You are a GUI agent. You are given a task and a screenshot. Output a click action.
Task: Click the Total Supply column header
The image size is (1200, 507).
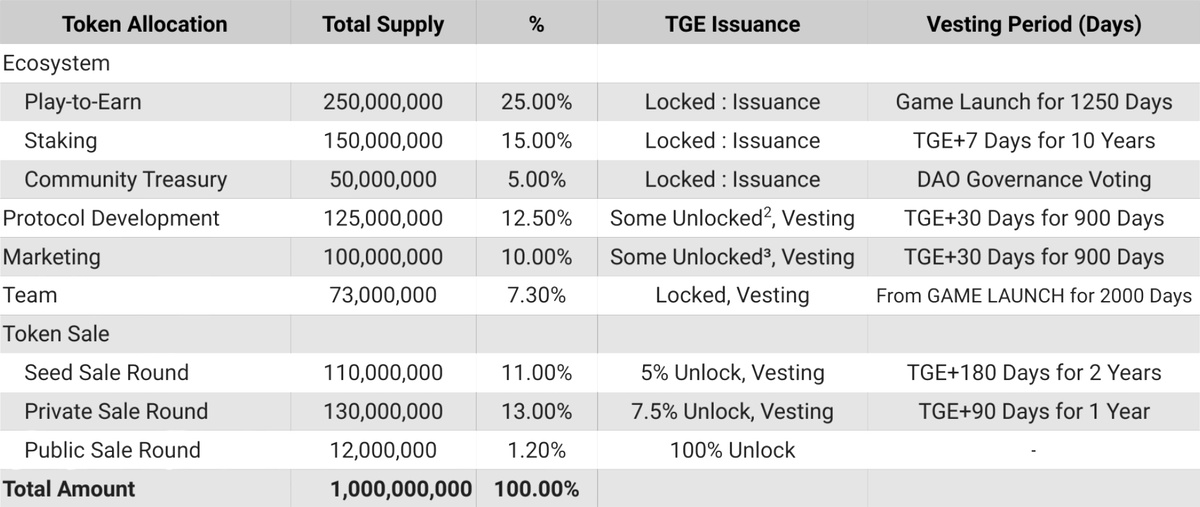coord(383,25)
